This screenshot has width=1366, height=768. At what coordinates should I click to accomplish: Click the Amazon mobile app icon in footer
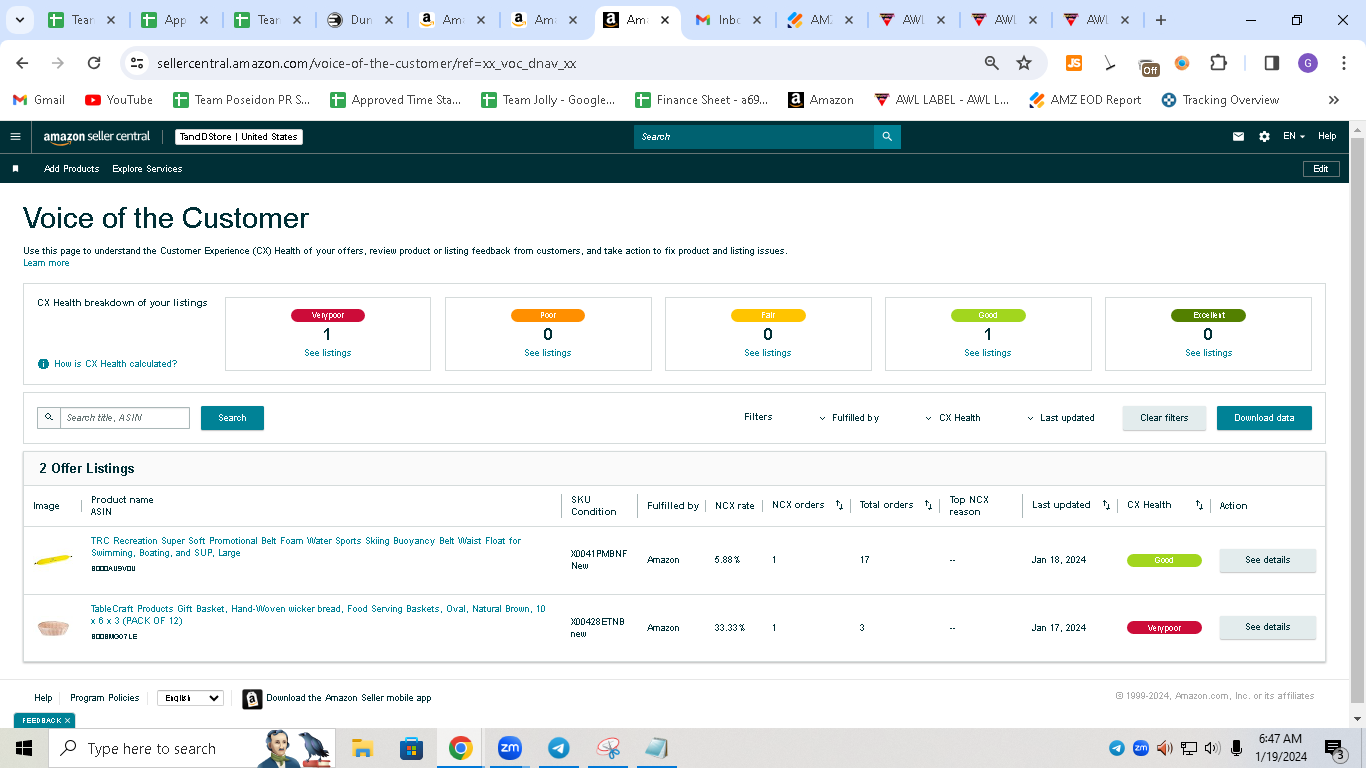[x=252, y=698]
